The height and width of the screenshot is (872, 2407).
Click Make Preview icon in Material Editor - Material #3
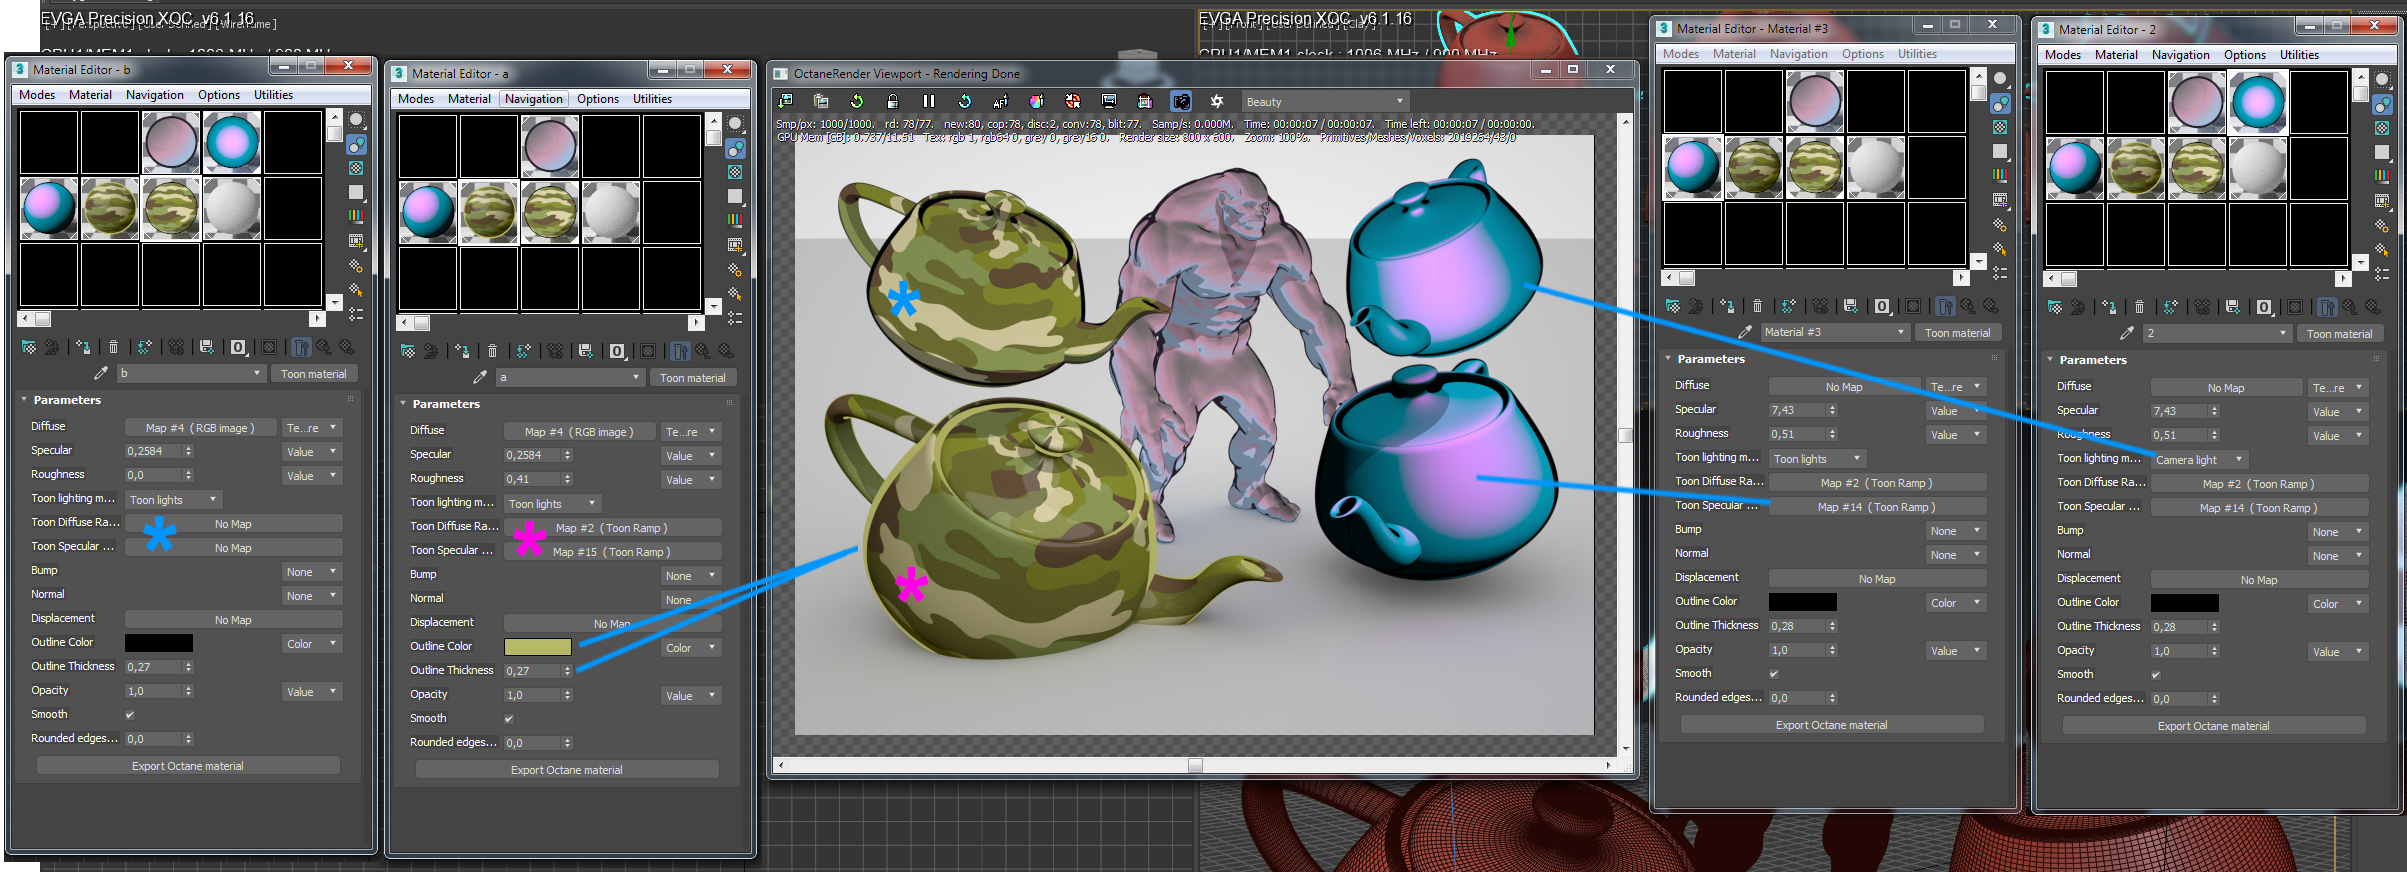point(2000,200)
